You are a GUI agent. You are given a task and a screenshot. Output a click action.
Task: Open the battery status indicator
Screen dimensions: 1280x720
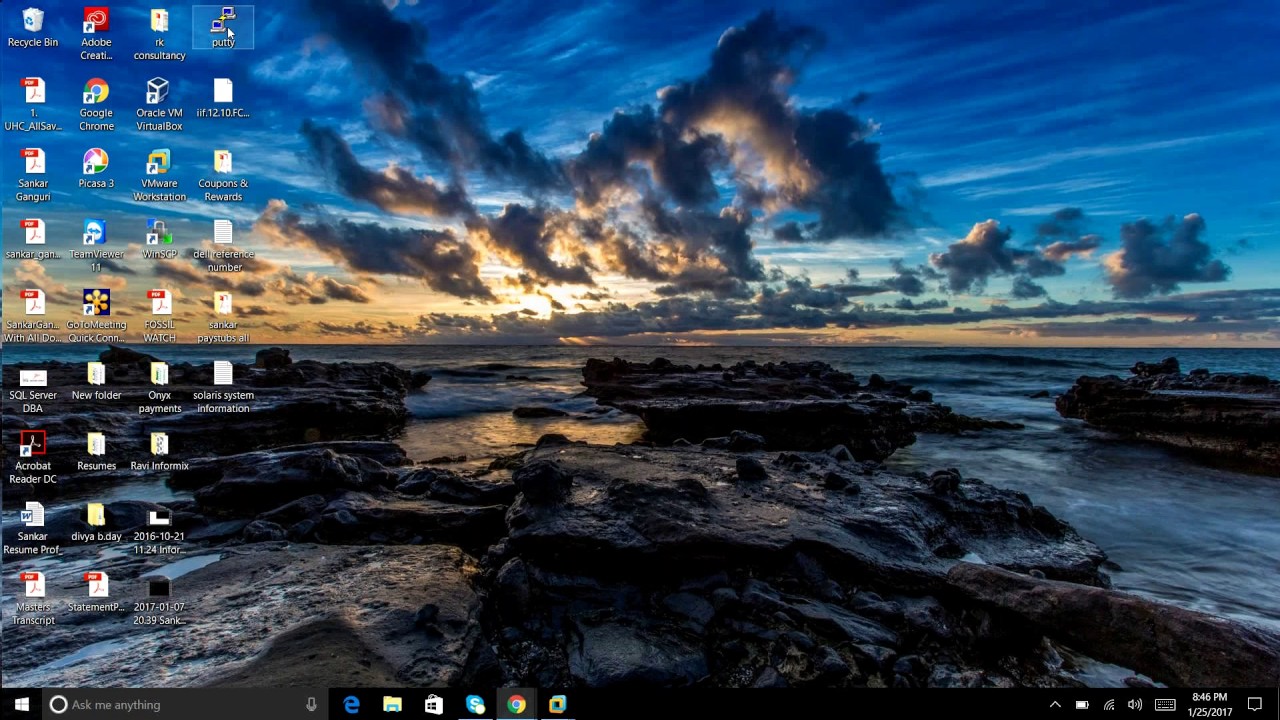pyautogui.click(x=1082, y=705)
